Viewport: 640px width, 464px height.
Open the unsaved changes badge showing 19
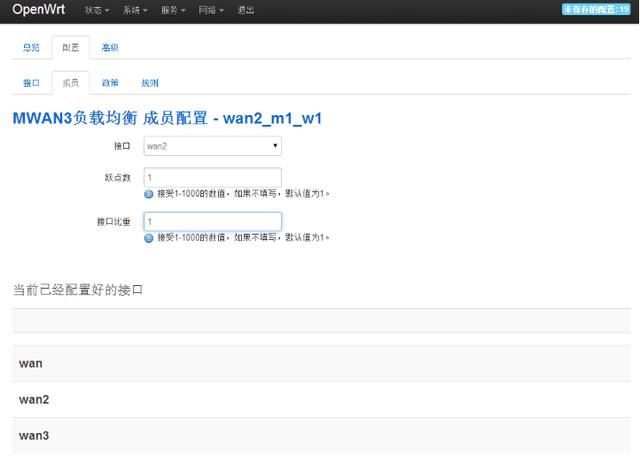point(596,9)
